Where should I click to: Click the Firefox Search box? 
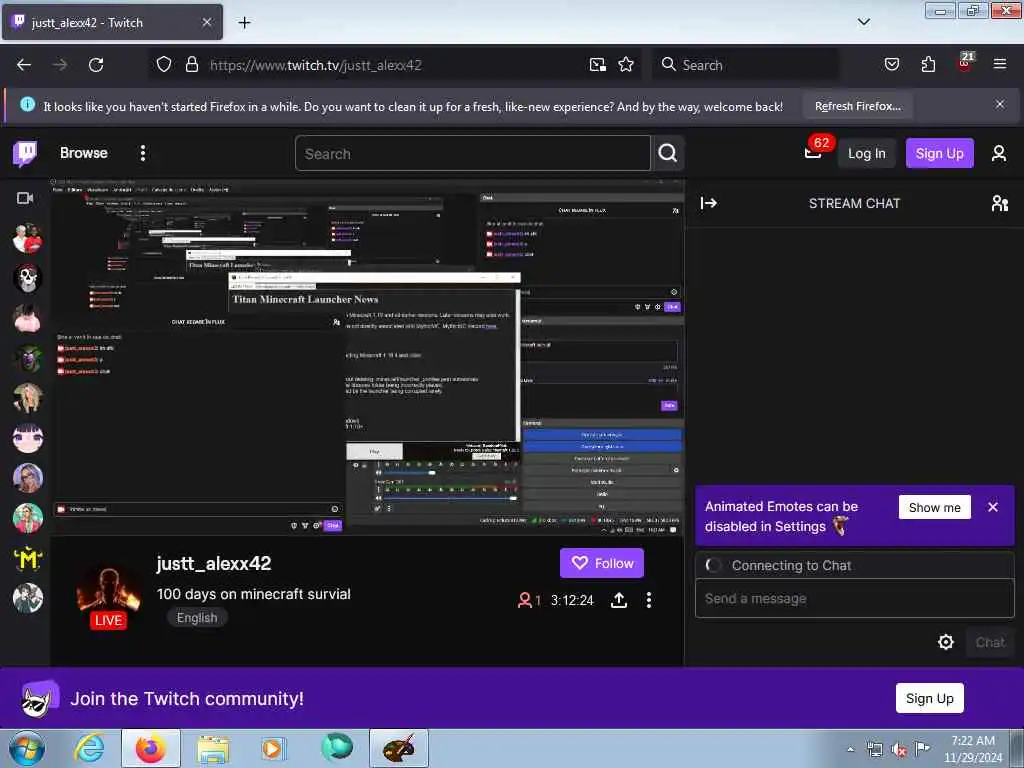tap(747, 65)
